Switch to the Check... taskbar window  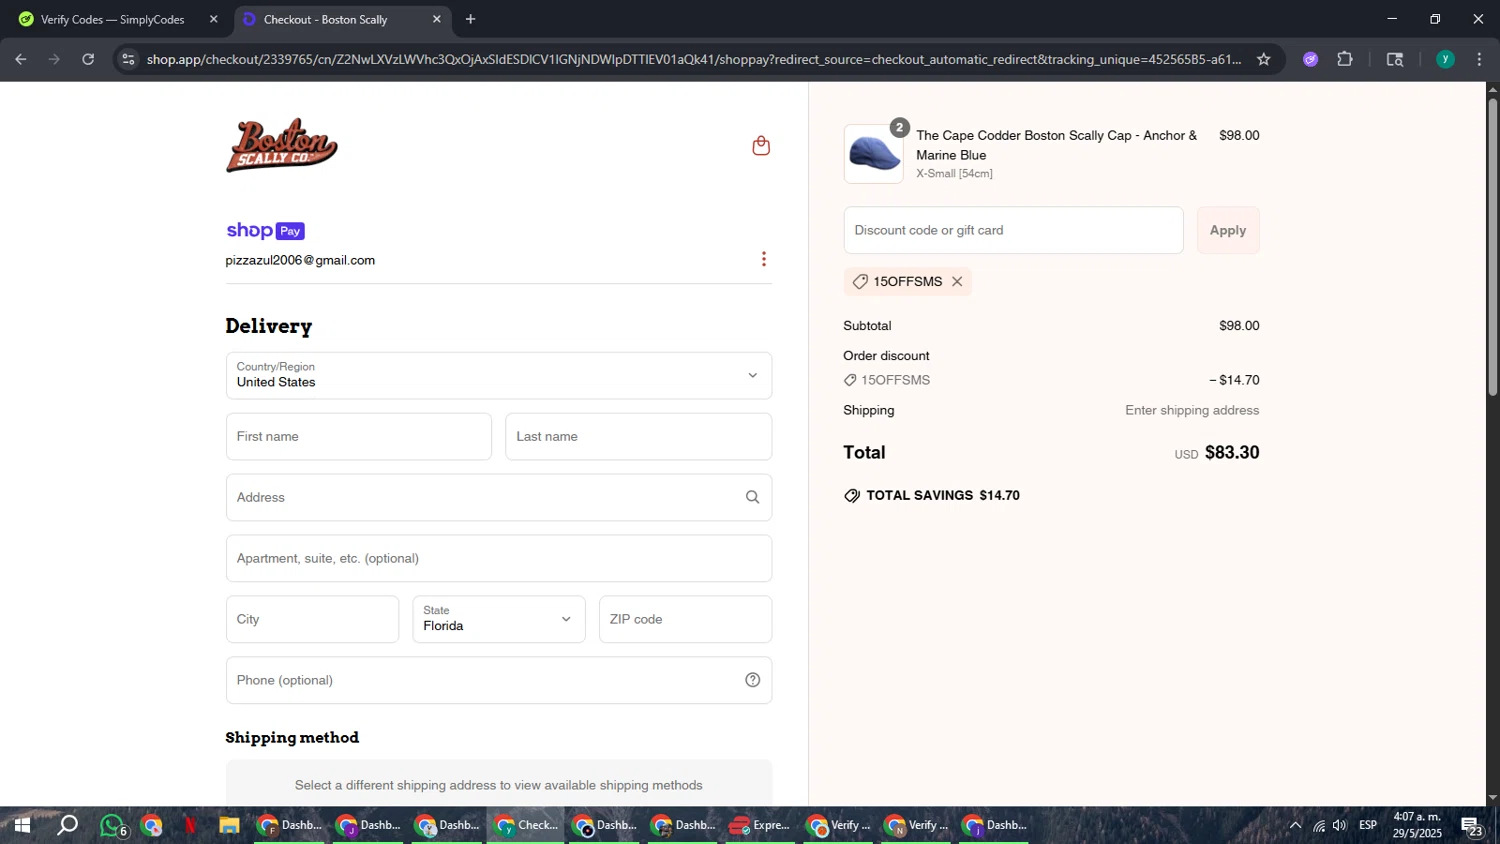pyautogui.click(x=527, y=826)
